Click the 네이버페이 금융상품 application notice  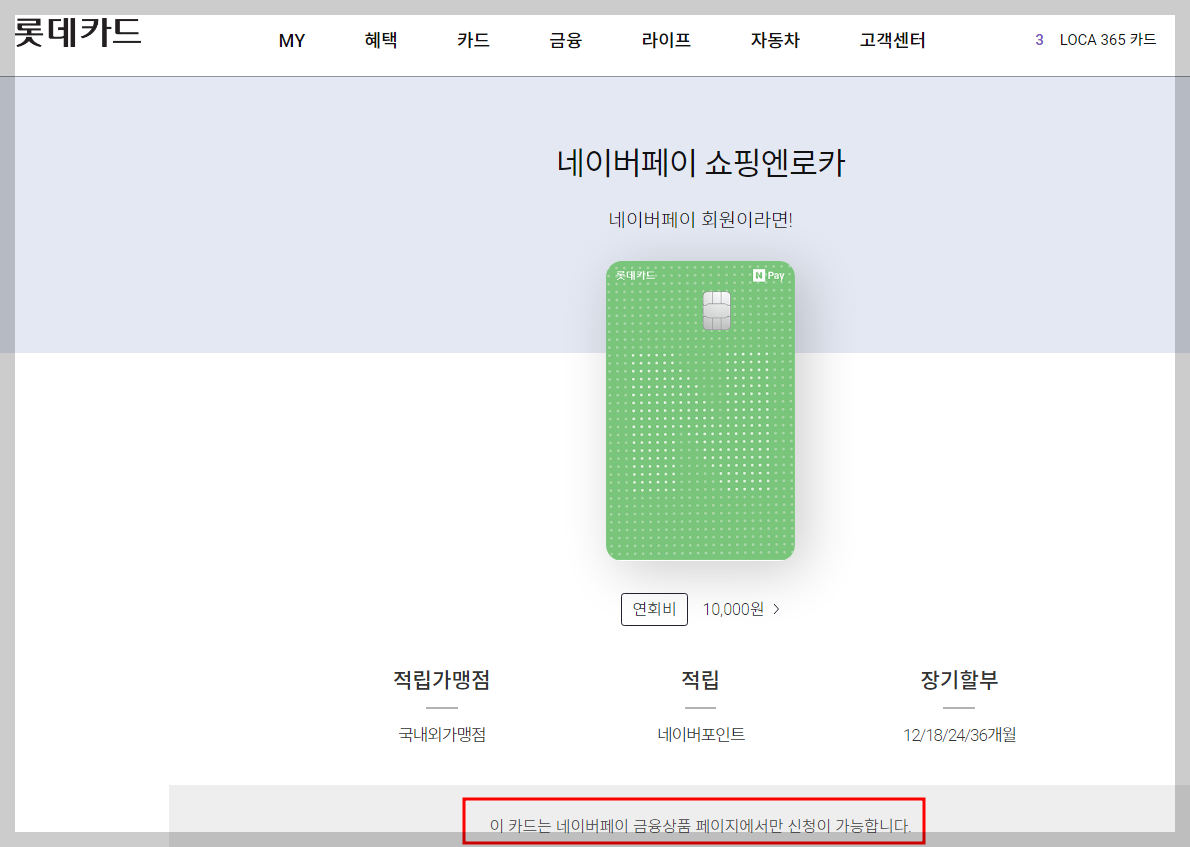(700, 825)
